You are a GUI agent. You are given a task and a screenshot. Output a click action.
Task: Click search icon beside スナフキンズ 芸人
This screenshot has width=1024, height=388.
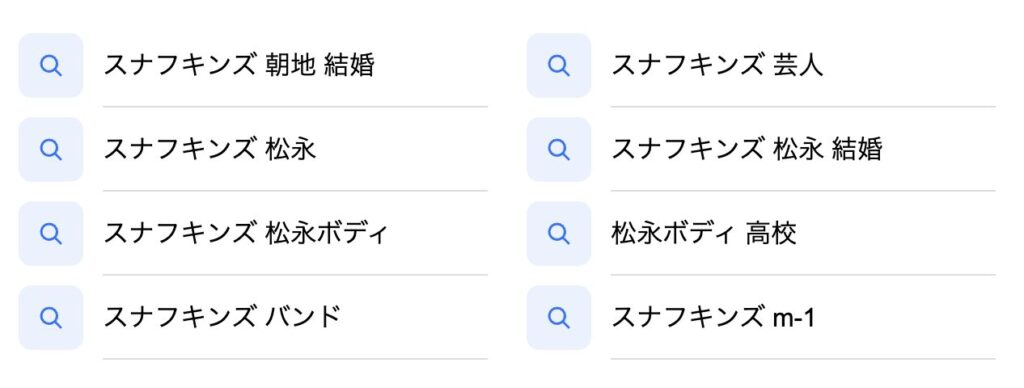coord(559,65)
